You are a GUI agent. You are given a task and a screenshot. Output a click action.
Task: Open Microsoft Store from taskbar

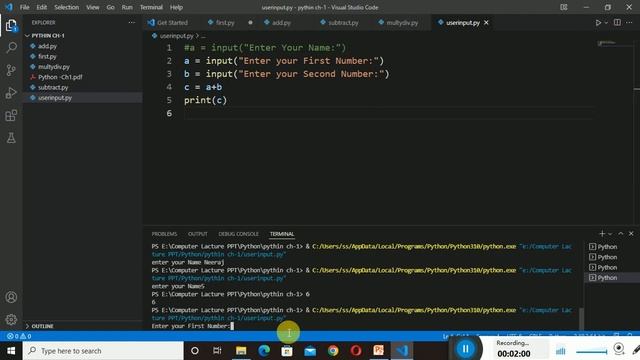pos(287,351)
